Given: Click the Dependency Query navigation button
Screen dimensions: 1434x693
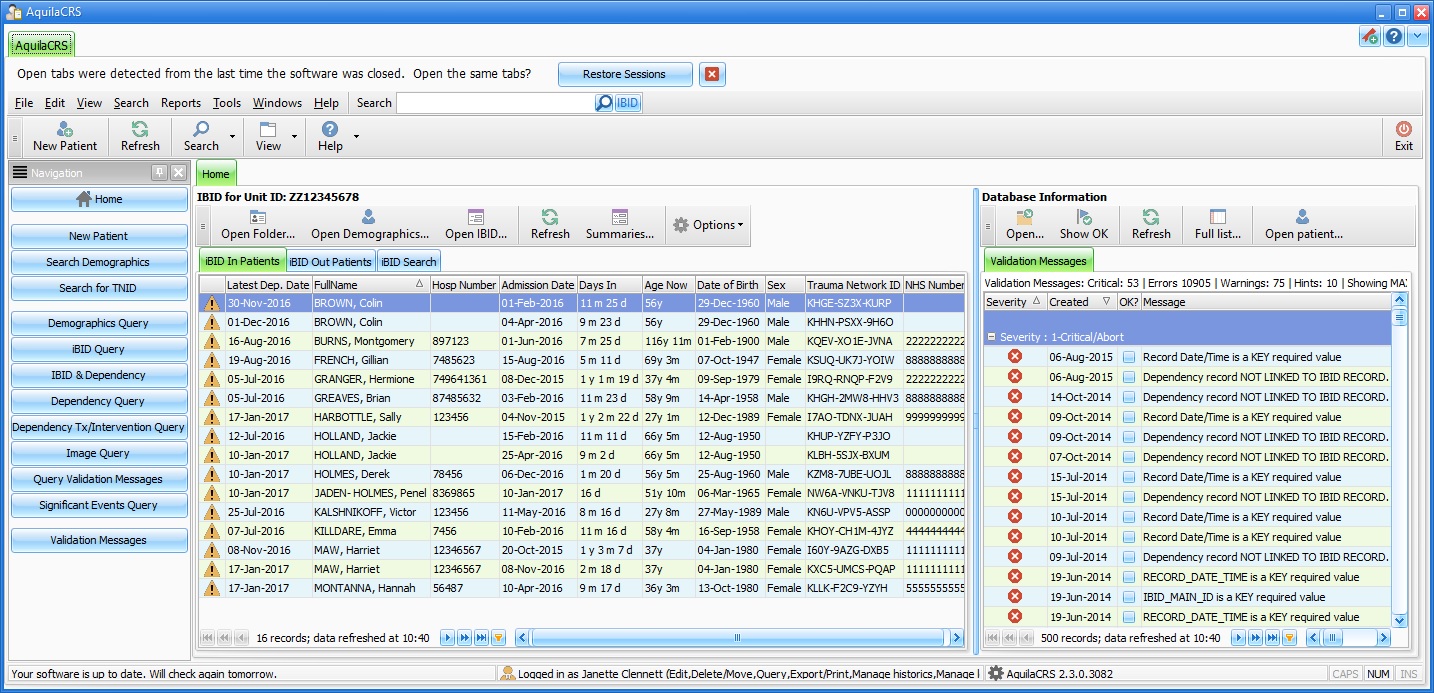Looking at the screenshot, I should pos(99,401).
